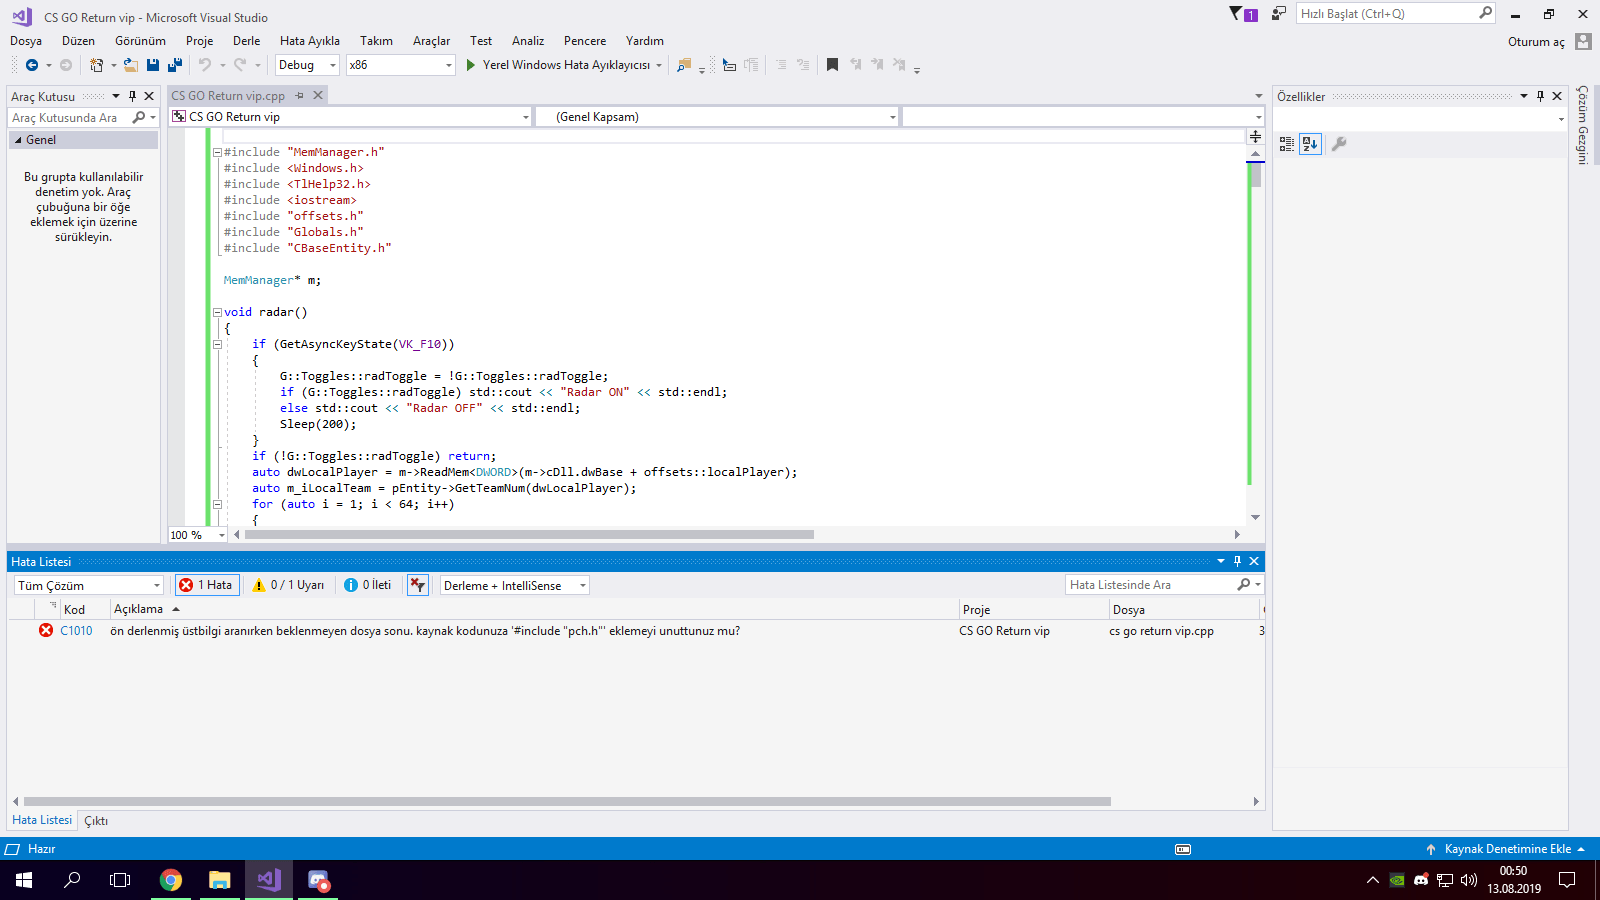Click the editor vertical scrollbar thumb
1600x900 pixels.
point(1255,176)
